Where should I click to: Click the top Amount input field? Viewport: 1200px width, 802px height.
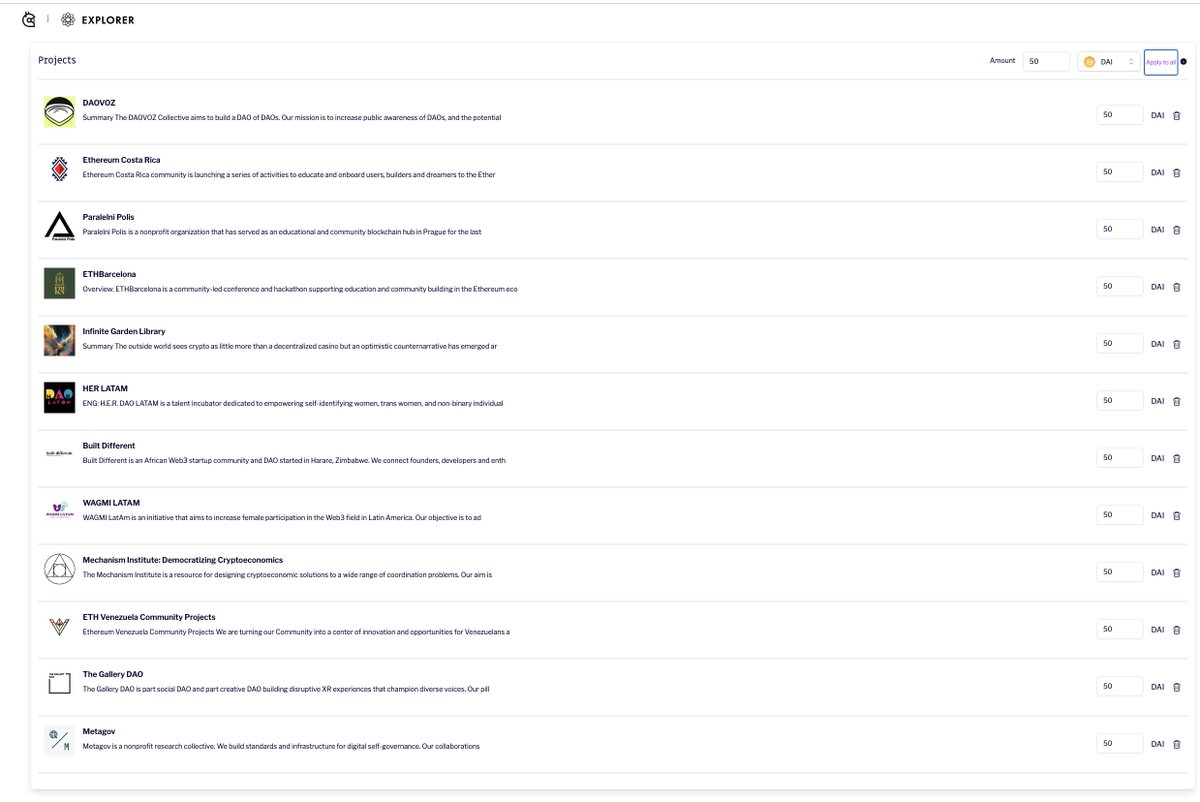click(x=1045, y=61)
